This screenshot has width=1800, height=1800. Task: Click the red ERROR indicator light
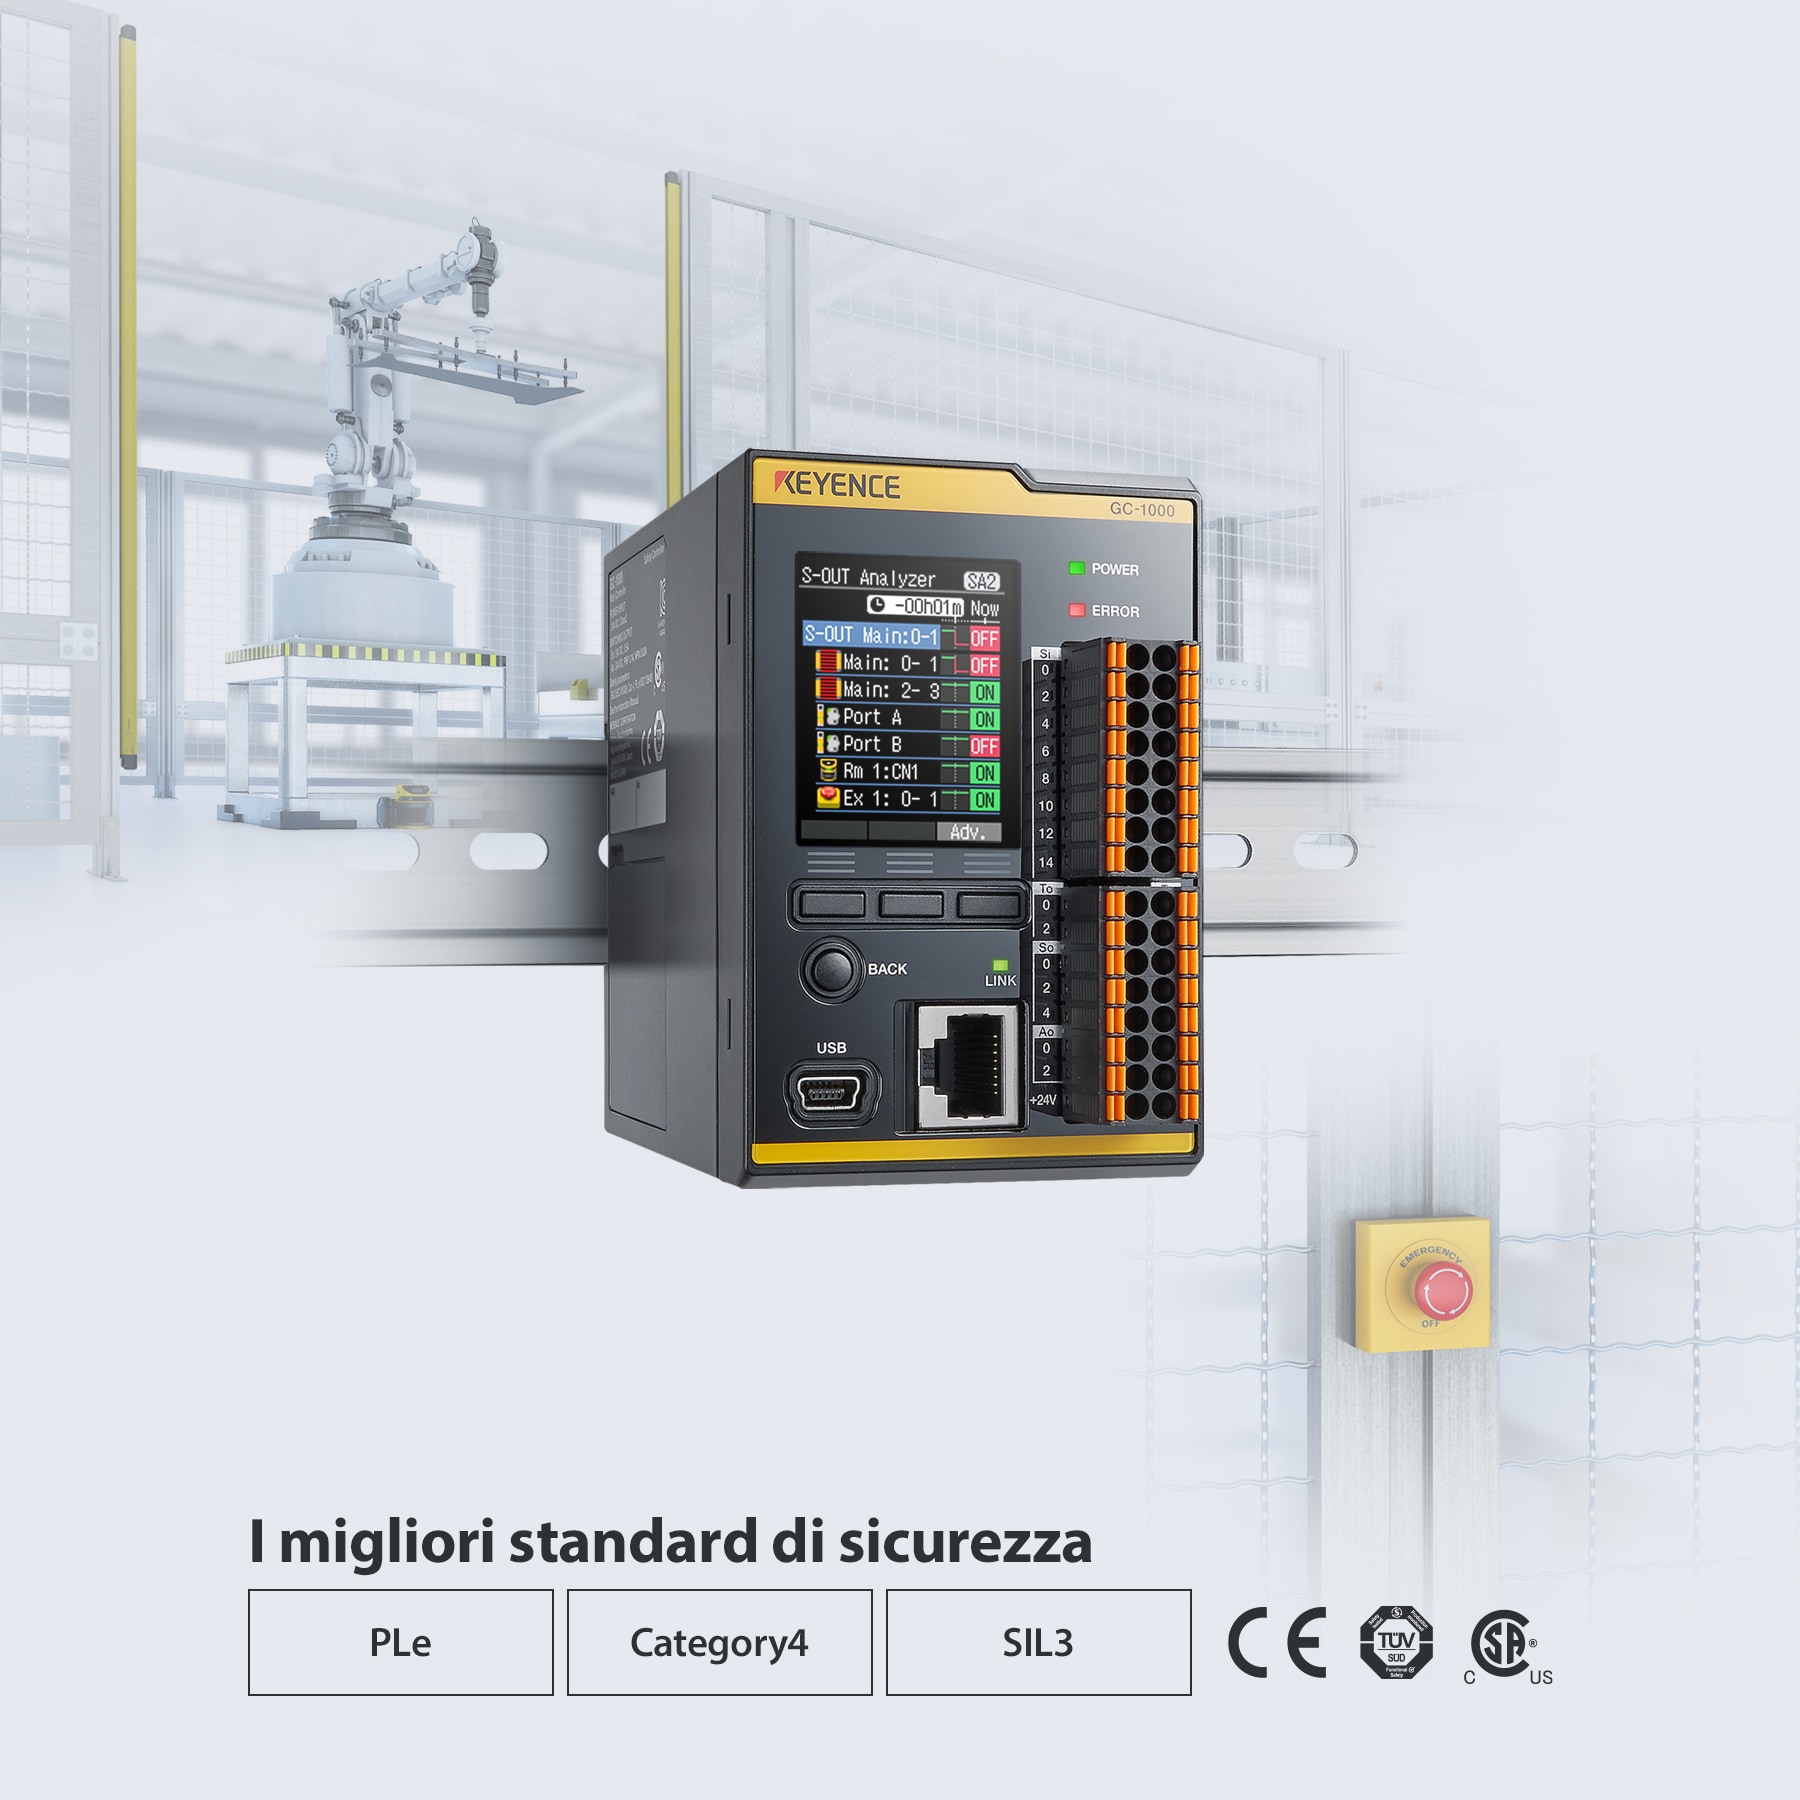click(x=1077, y=610)
